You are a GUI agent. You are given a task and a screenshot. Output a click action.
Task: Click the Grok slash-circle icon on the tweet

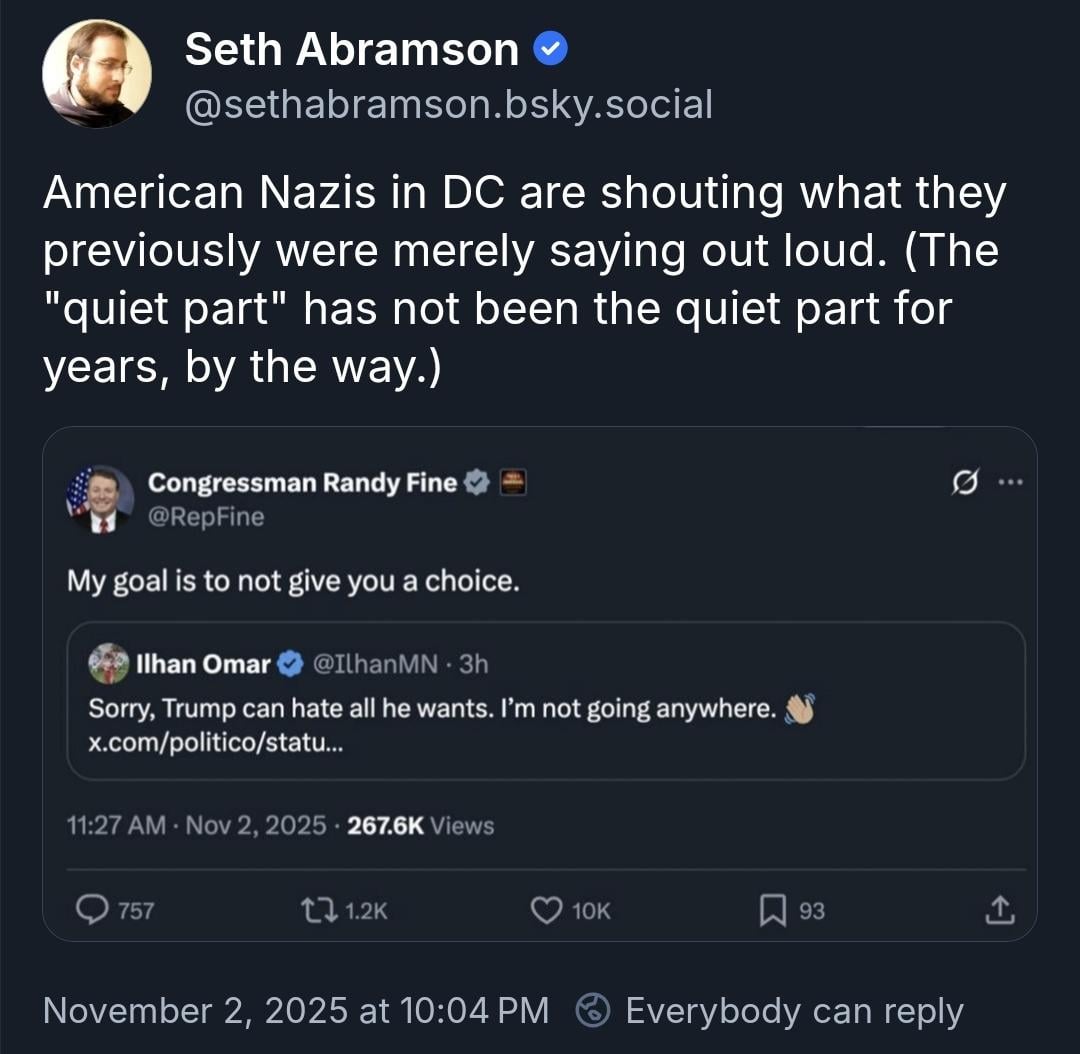(x=965, y=483)
